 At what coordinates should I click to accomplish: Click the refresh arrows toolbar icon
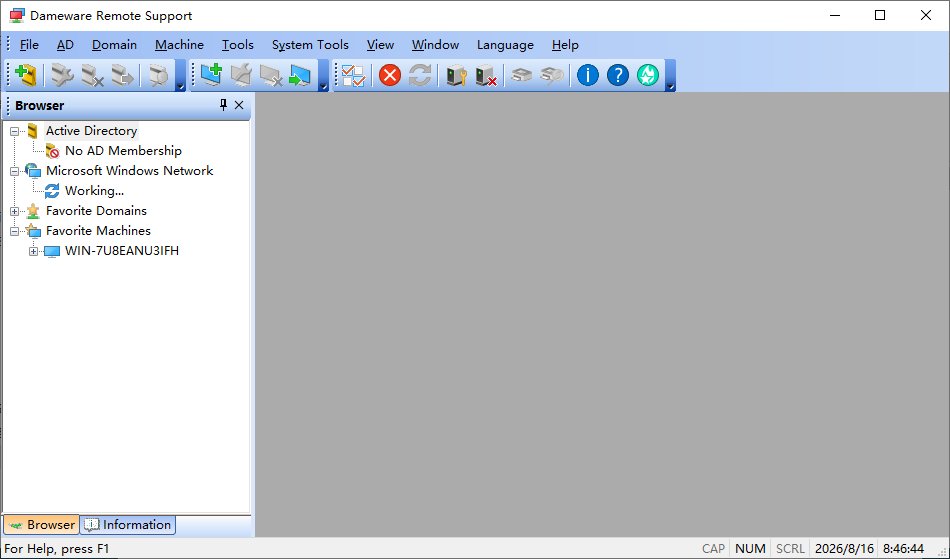(420, 76)
